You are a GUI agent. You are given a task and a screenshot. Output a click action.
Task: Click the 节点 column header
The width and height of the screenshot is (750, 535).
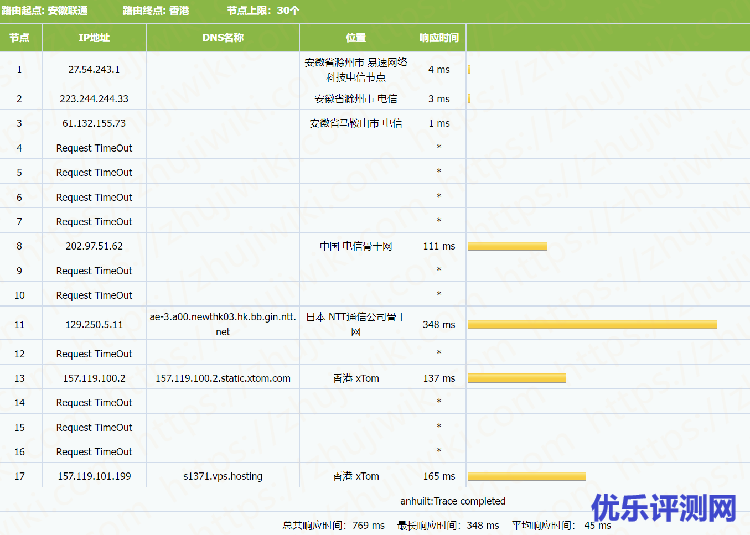click(x=19, y=38)
